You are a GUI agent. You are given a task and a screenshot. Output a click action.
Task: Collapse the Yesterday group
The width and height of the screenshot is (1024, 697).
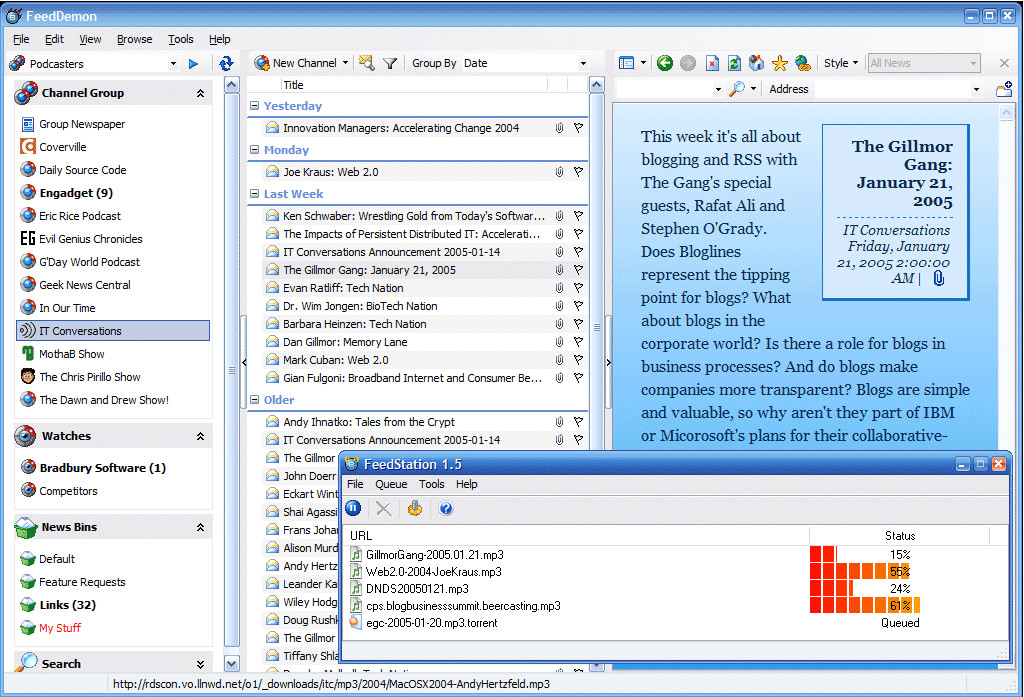click(x=255, y=105)
